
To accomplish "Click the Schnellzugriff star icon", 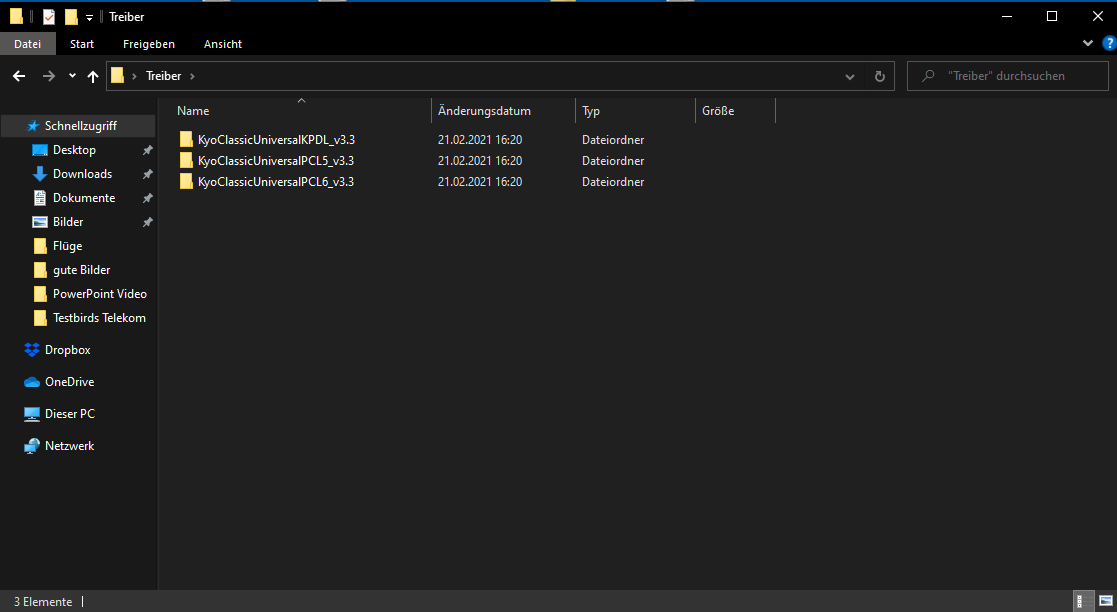I will pyautogui.click(x=33, y=126).
